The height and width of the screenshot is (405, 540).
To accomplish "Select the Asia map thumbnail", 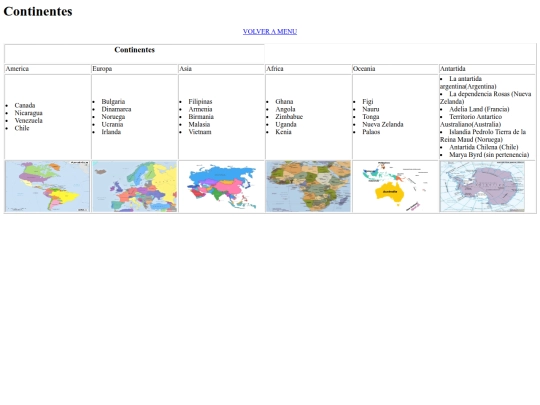I will click(x=221, y=186).
